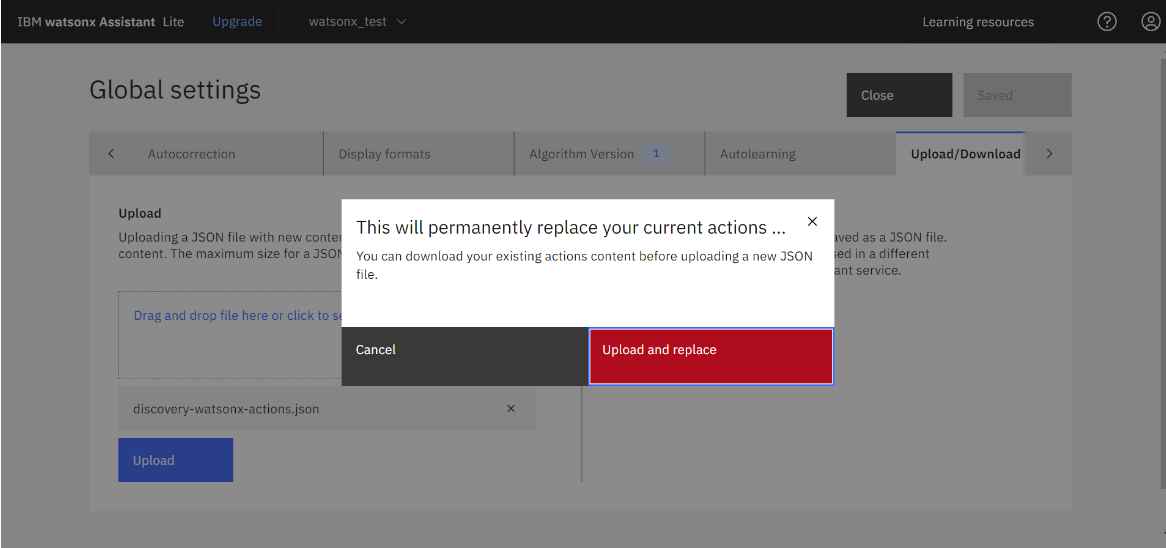
Task: Open the user profile icon
Action: tap(1150, 22)
